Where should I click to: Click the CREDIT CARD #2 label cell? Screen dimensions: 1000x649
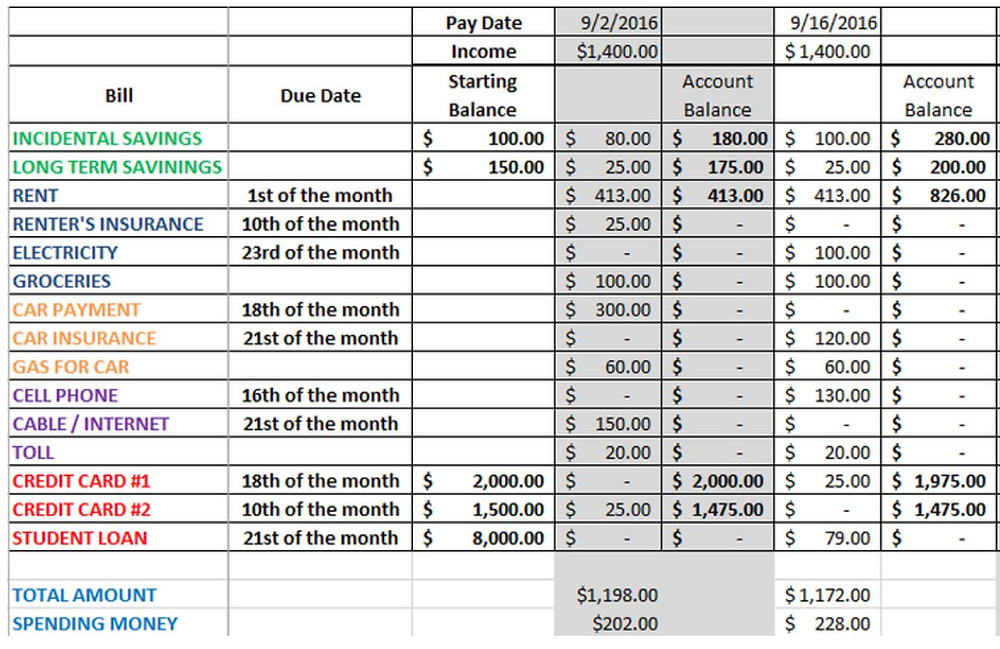[118, 509]
